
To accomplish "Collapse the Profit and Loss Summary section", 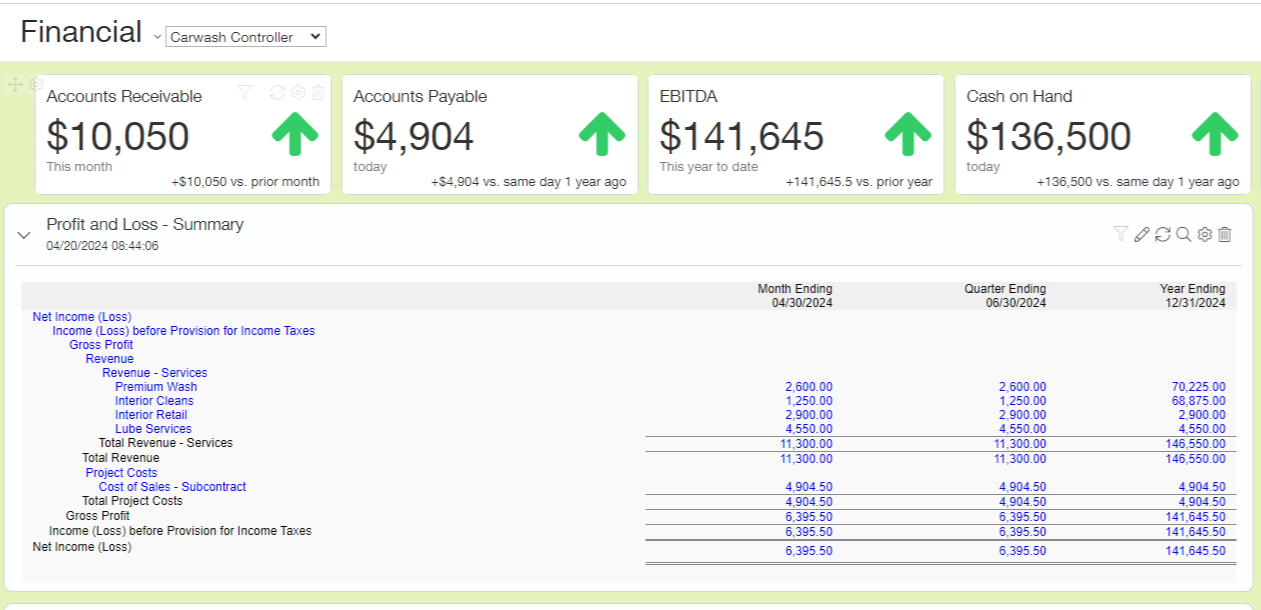I will 24,235.
